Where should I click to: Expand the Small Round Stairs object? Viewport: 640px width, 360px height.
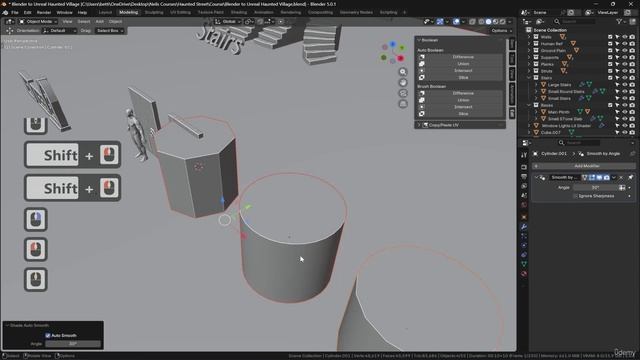(x=536, y=91)
